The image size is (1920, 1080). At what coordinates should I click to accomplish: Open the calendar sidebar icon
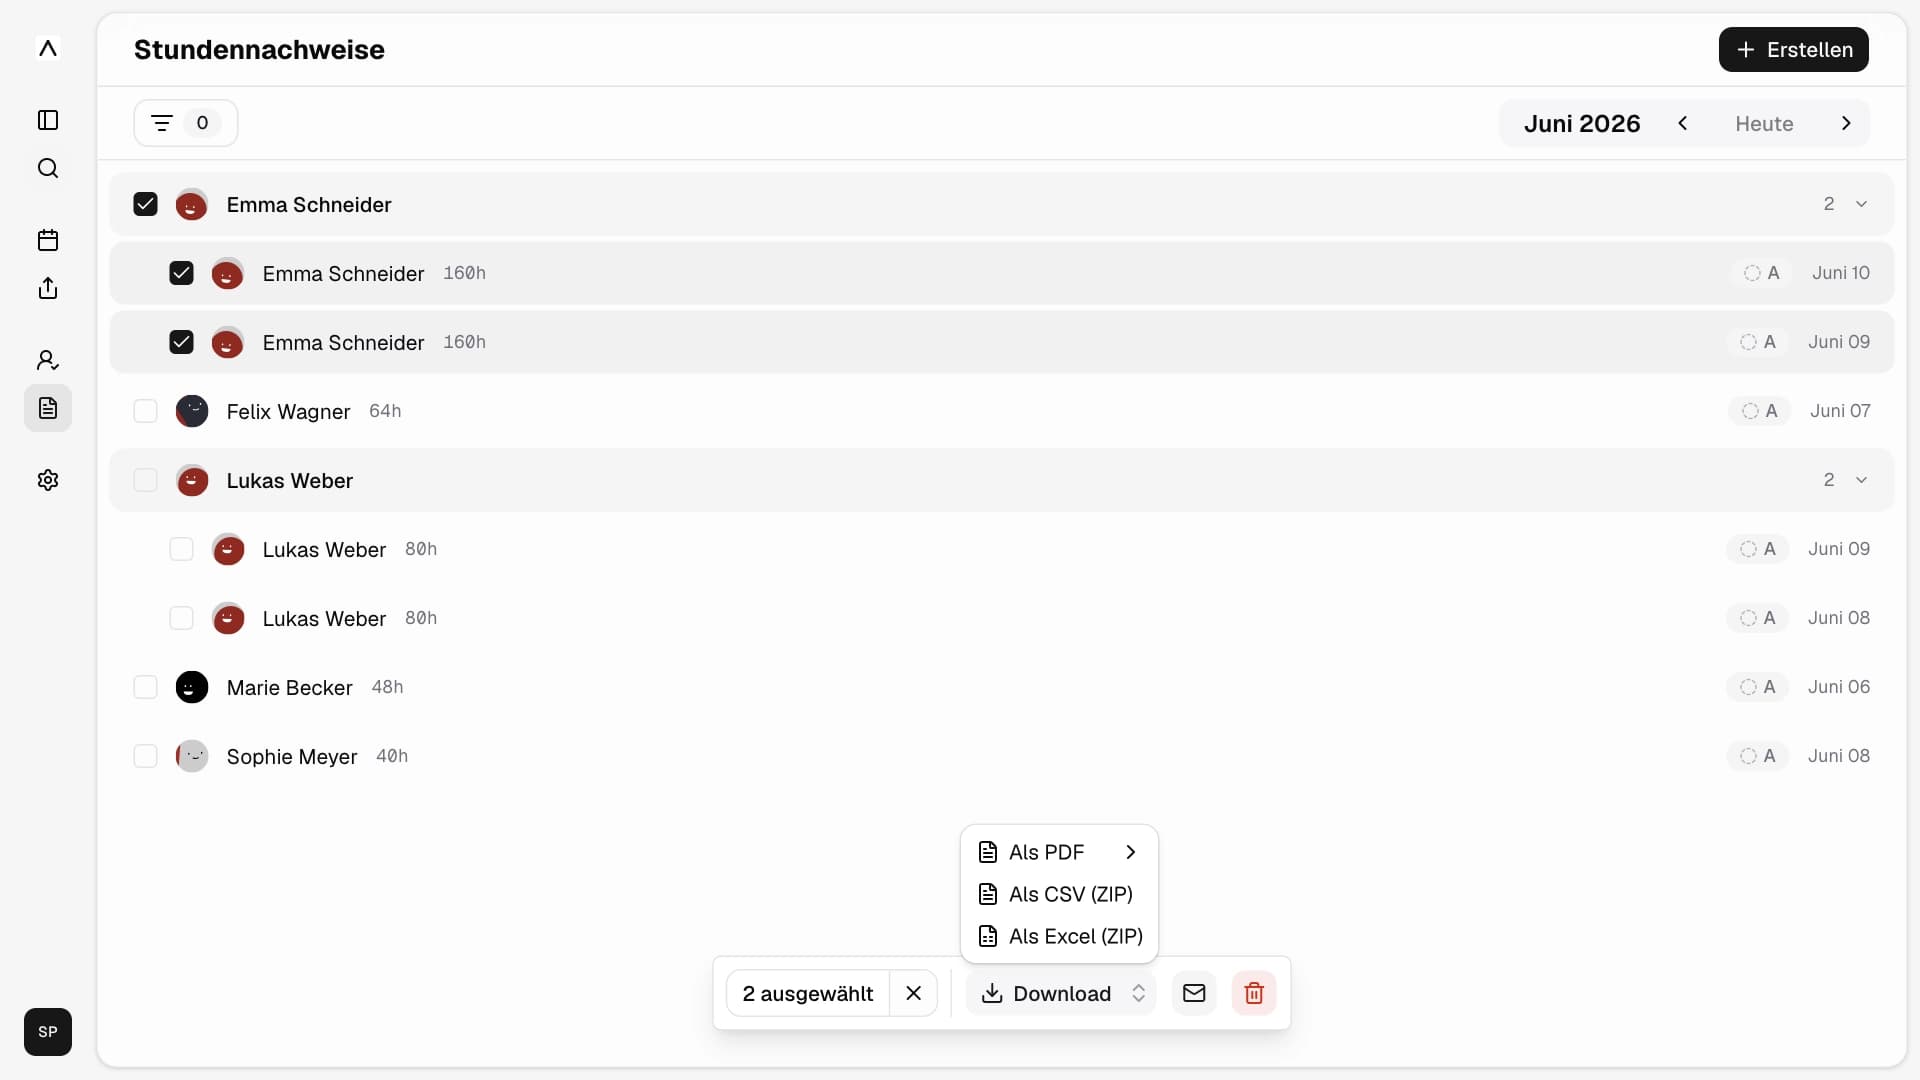click(x=48, y=240)
